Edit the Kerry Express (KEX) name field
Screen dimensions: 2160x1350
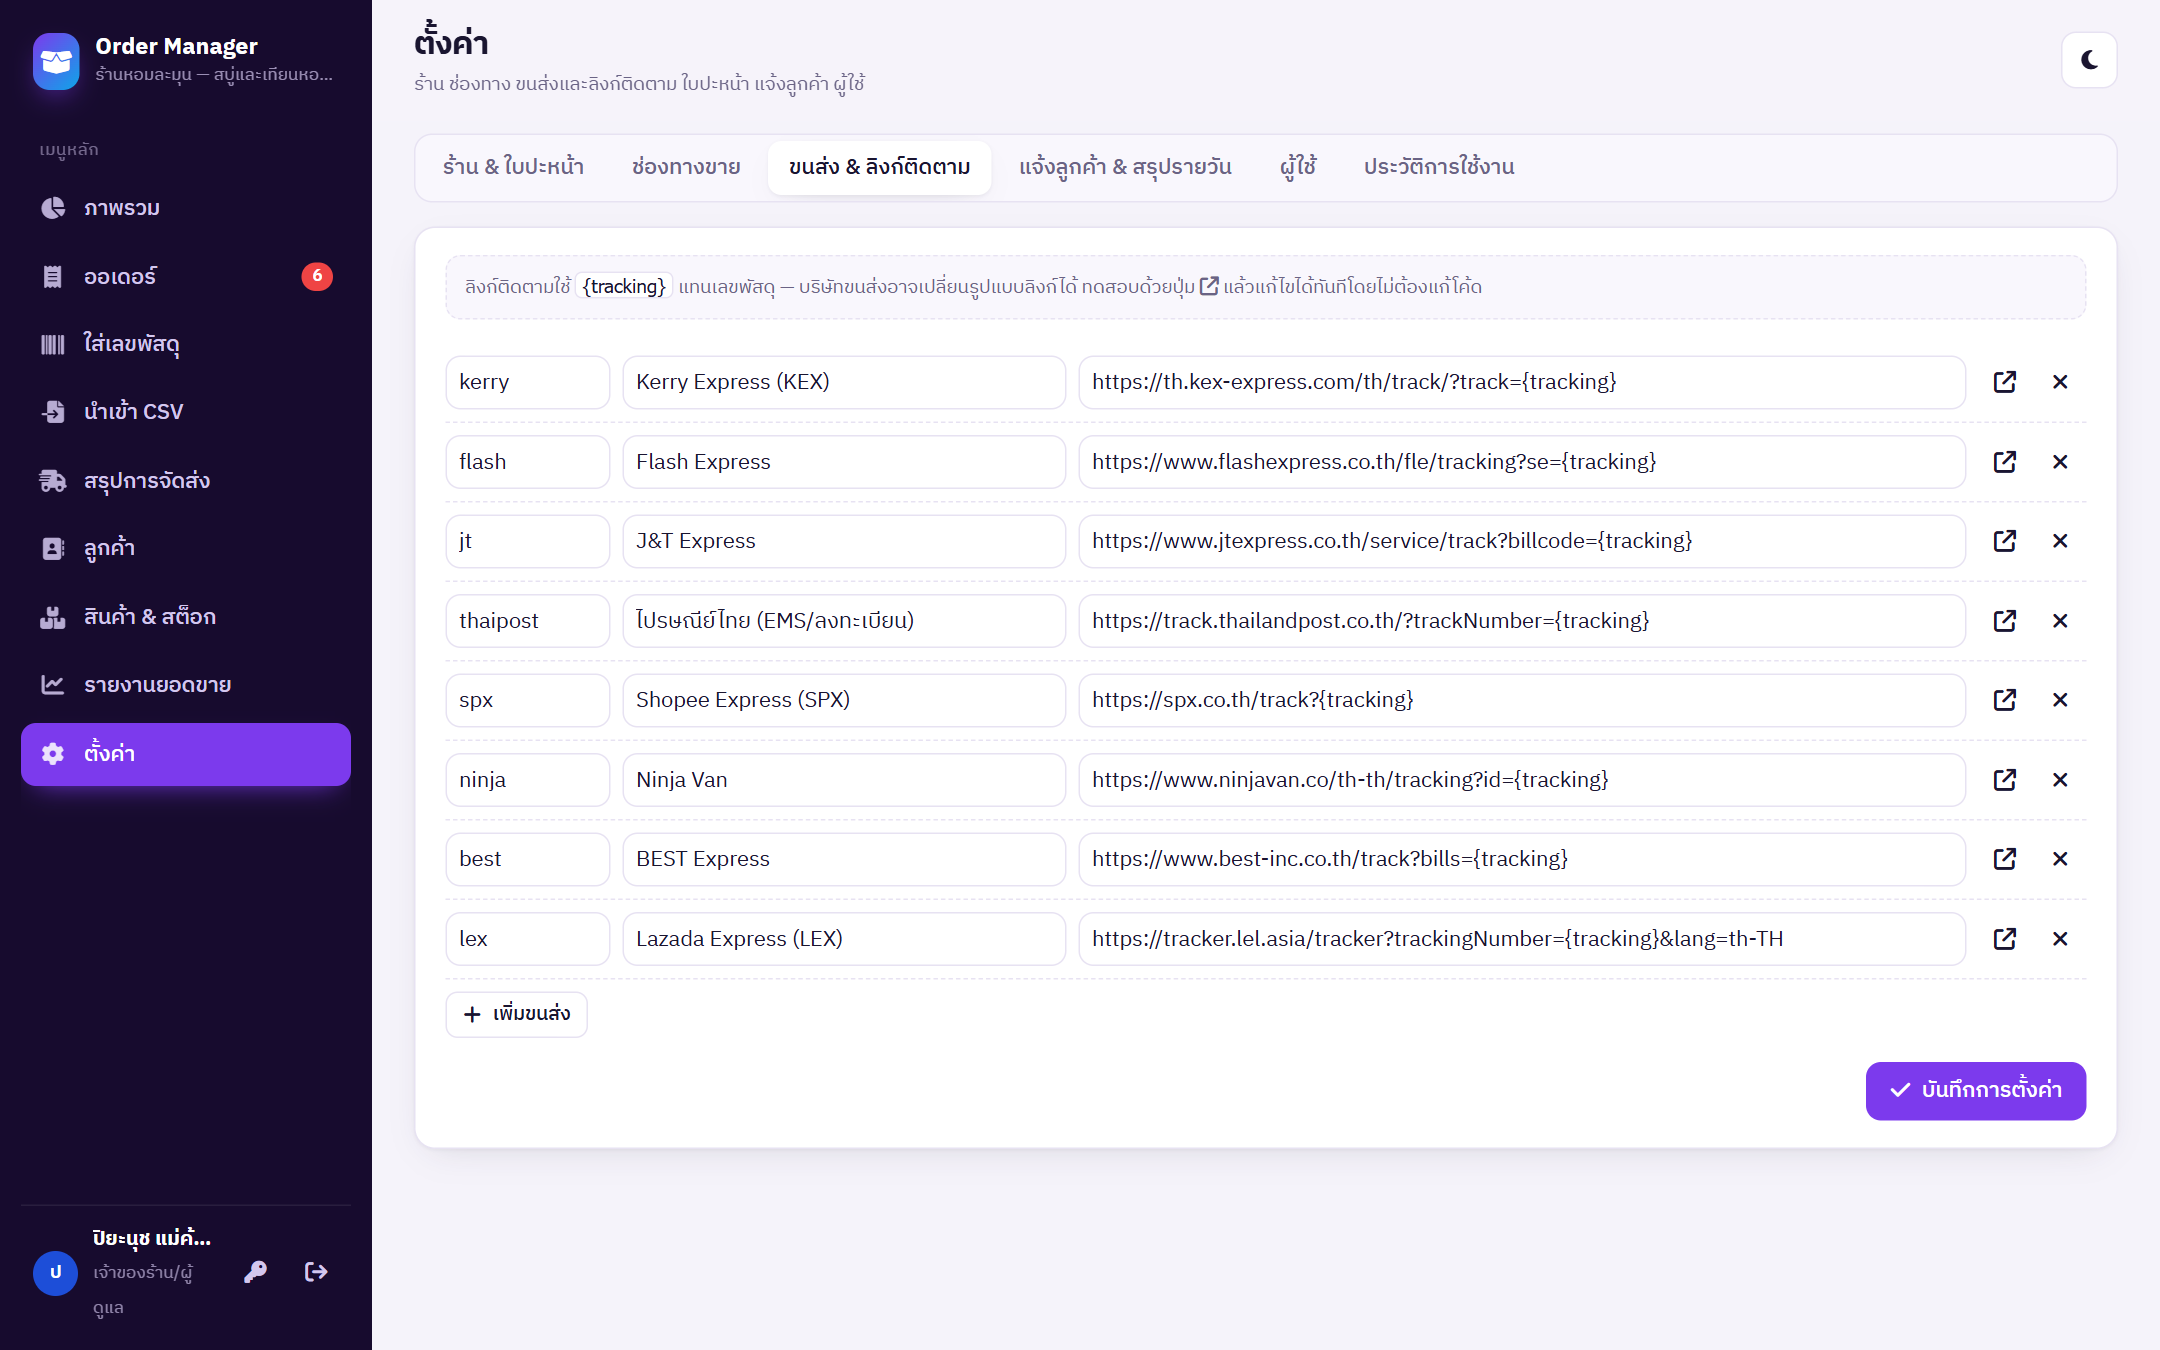[844, 382]
